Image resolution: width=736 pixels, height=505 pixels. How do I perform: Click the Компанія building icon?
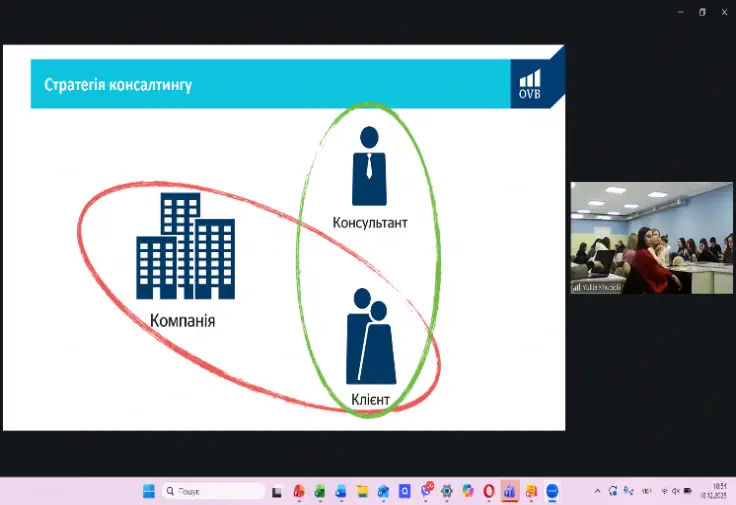pyautogui.click(x=185, y=247)
